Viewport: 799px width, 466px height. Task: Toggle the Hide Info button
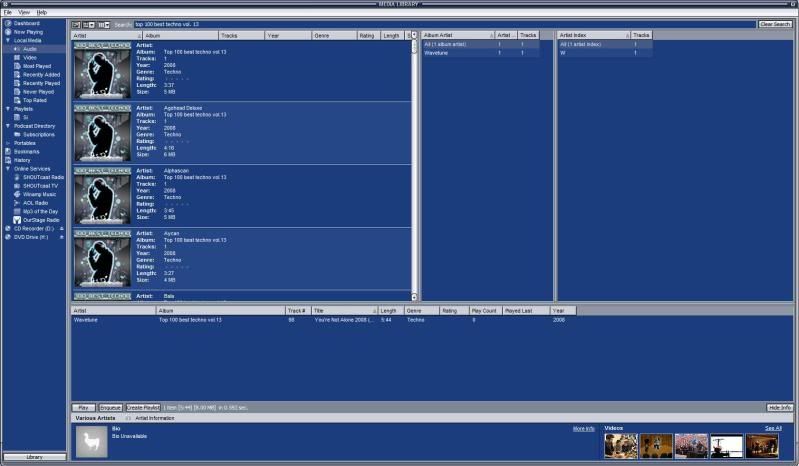pos(780,408)
